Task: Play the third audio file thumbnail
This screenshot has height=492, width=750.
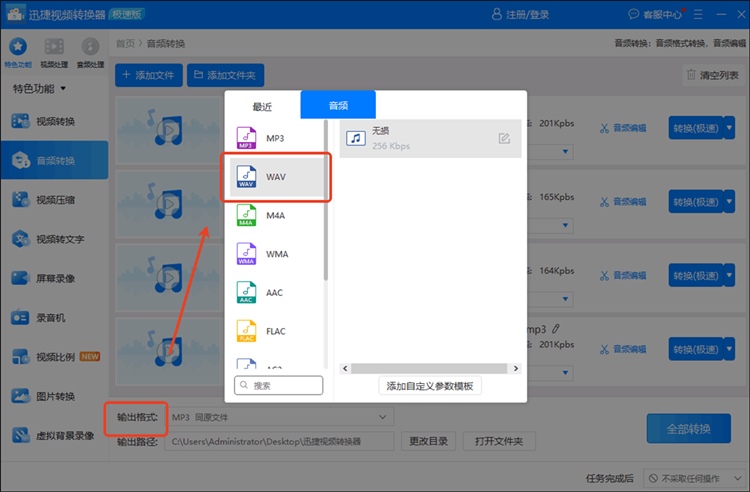Action: tap(169, 277)
